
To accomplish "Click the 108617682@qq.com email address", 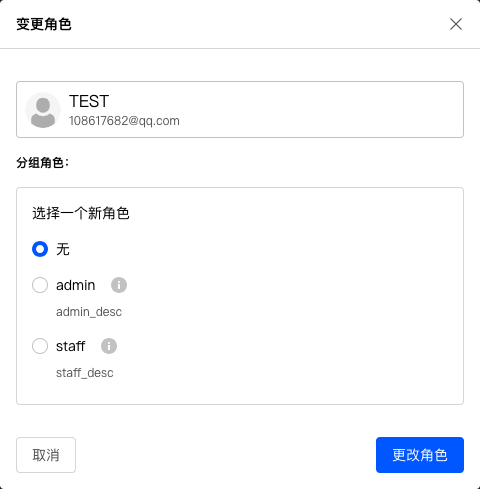I will pos(124,121).
